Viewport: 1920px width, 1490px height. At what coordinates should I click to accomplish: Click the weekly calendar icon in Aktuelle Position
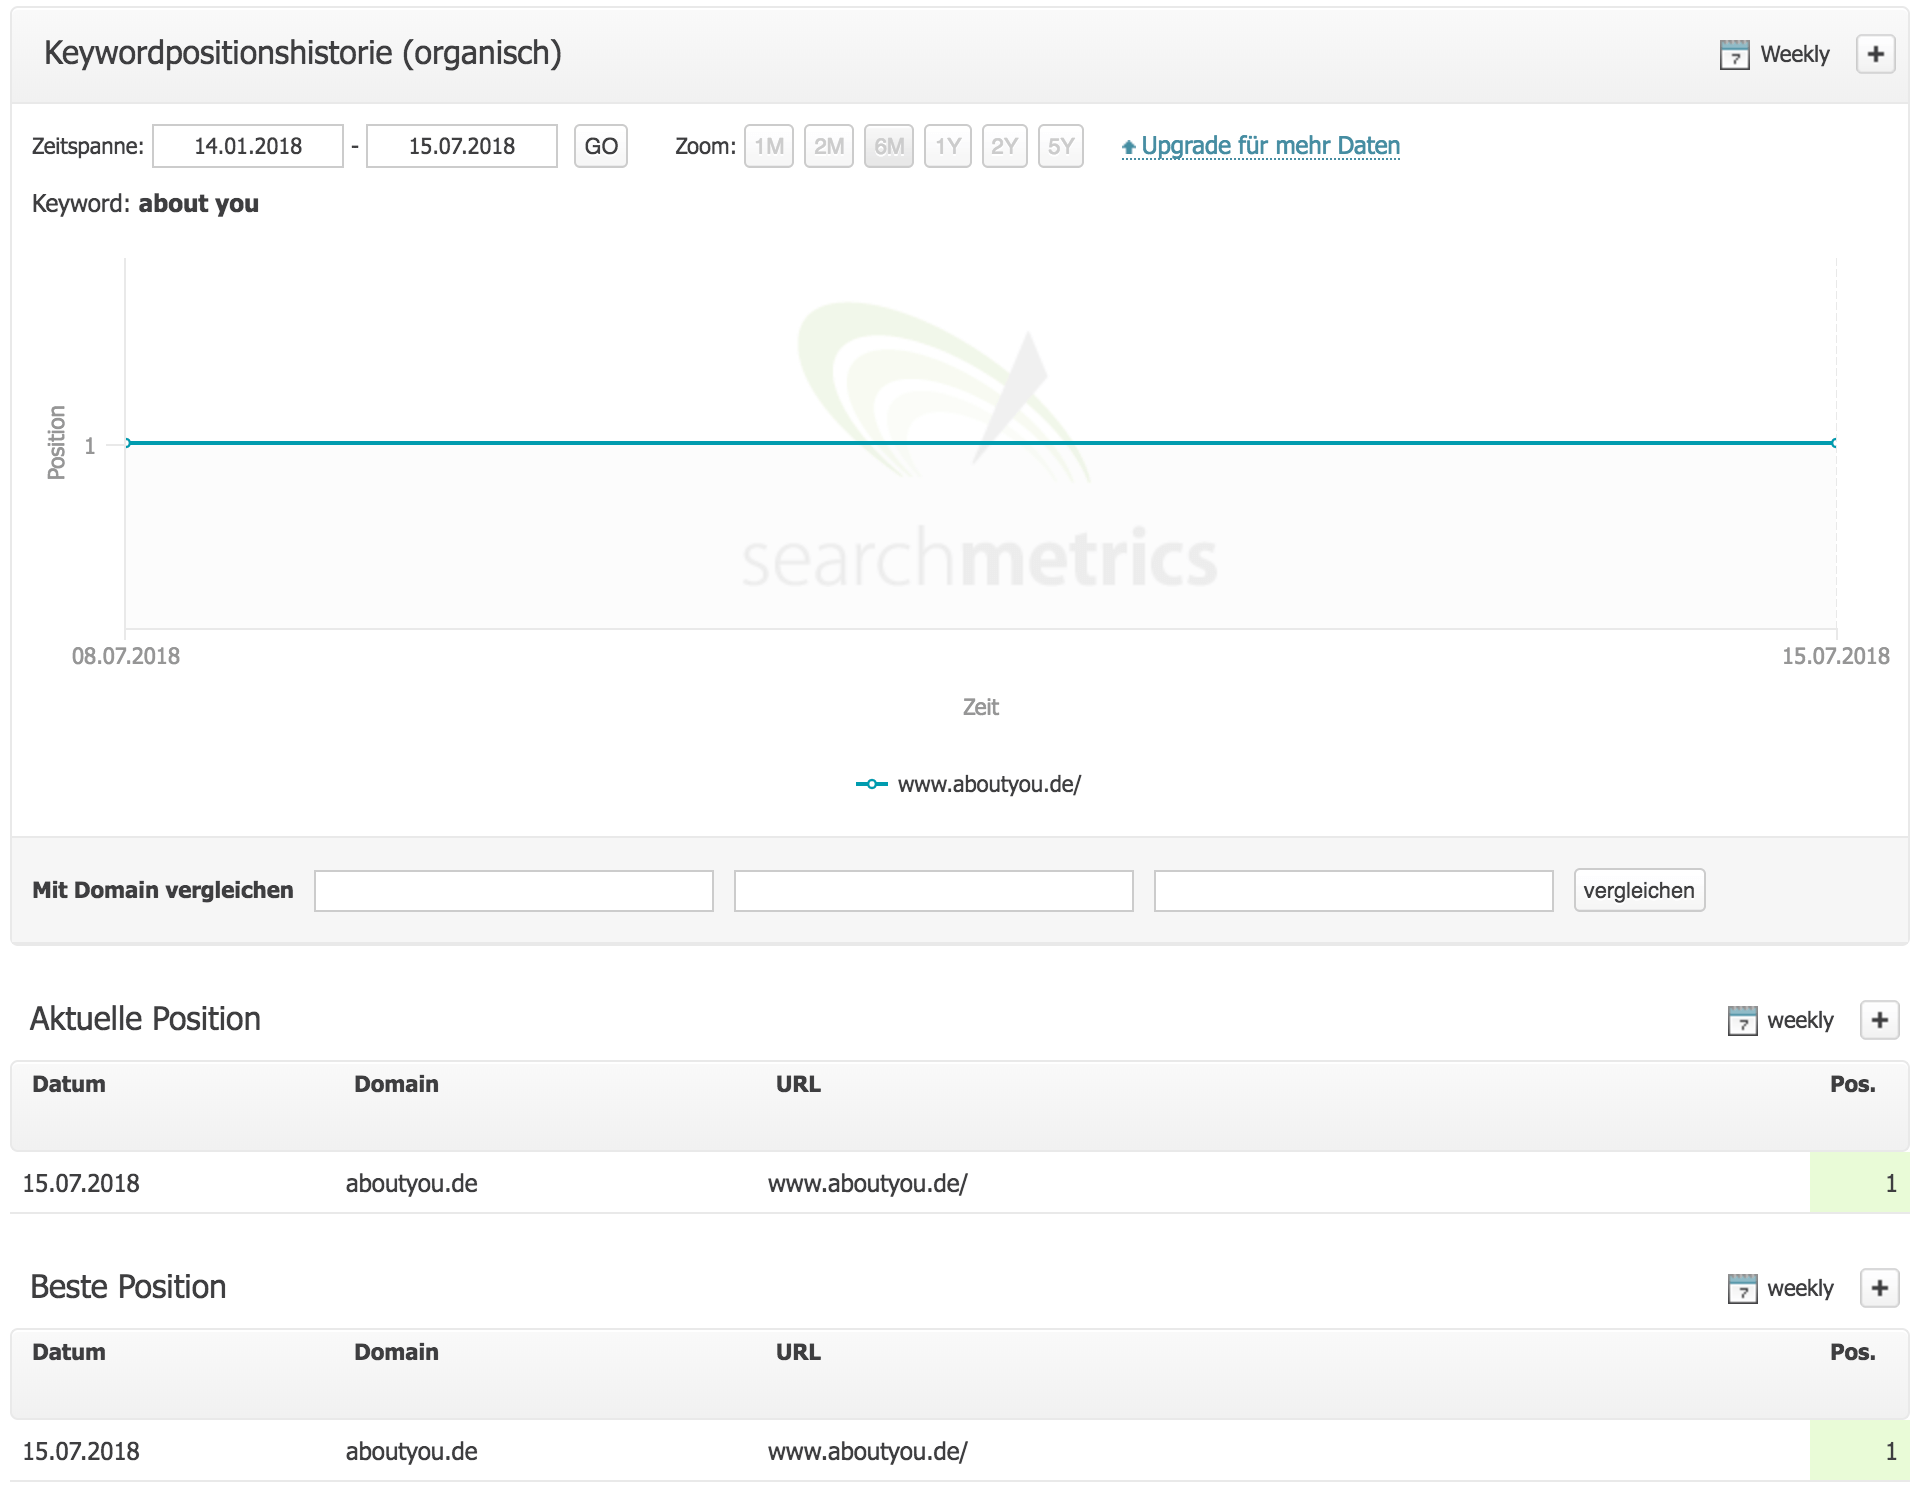[x=1742, y=1021]
